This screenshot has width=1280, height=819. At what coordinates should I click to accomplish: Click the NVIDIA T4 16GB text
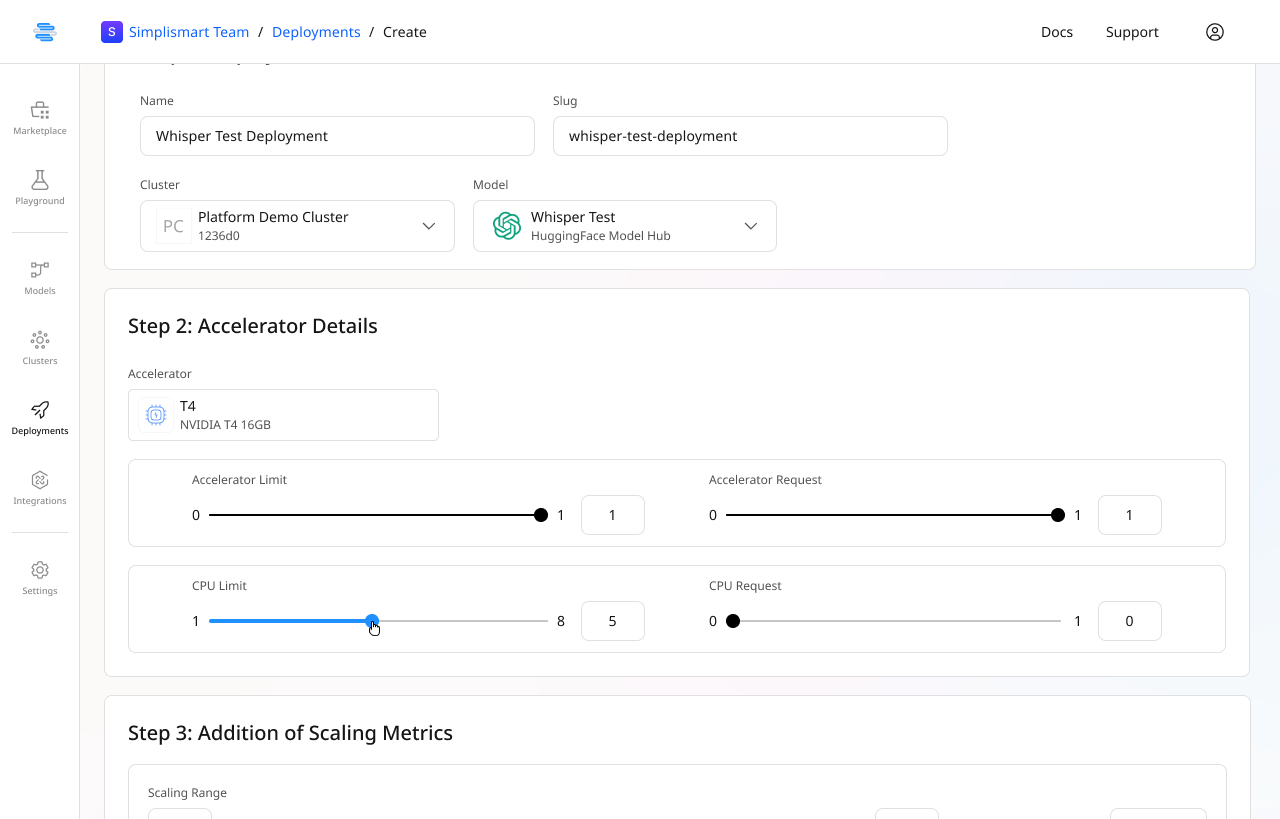click(x=225, y=425)
